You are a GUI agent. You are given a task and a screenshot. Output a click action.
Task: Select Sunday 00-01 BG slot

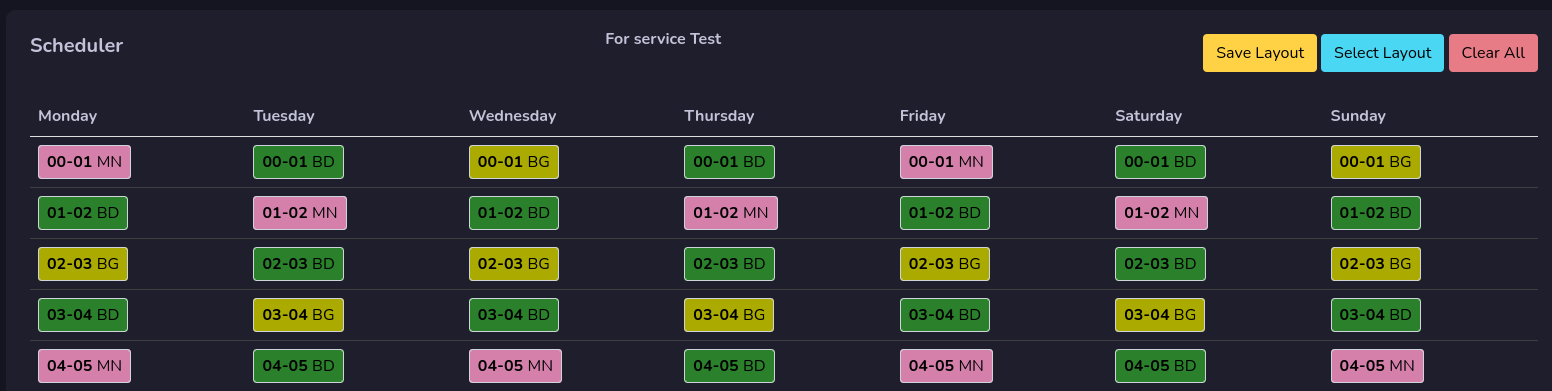pos(1376,162)
